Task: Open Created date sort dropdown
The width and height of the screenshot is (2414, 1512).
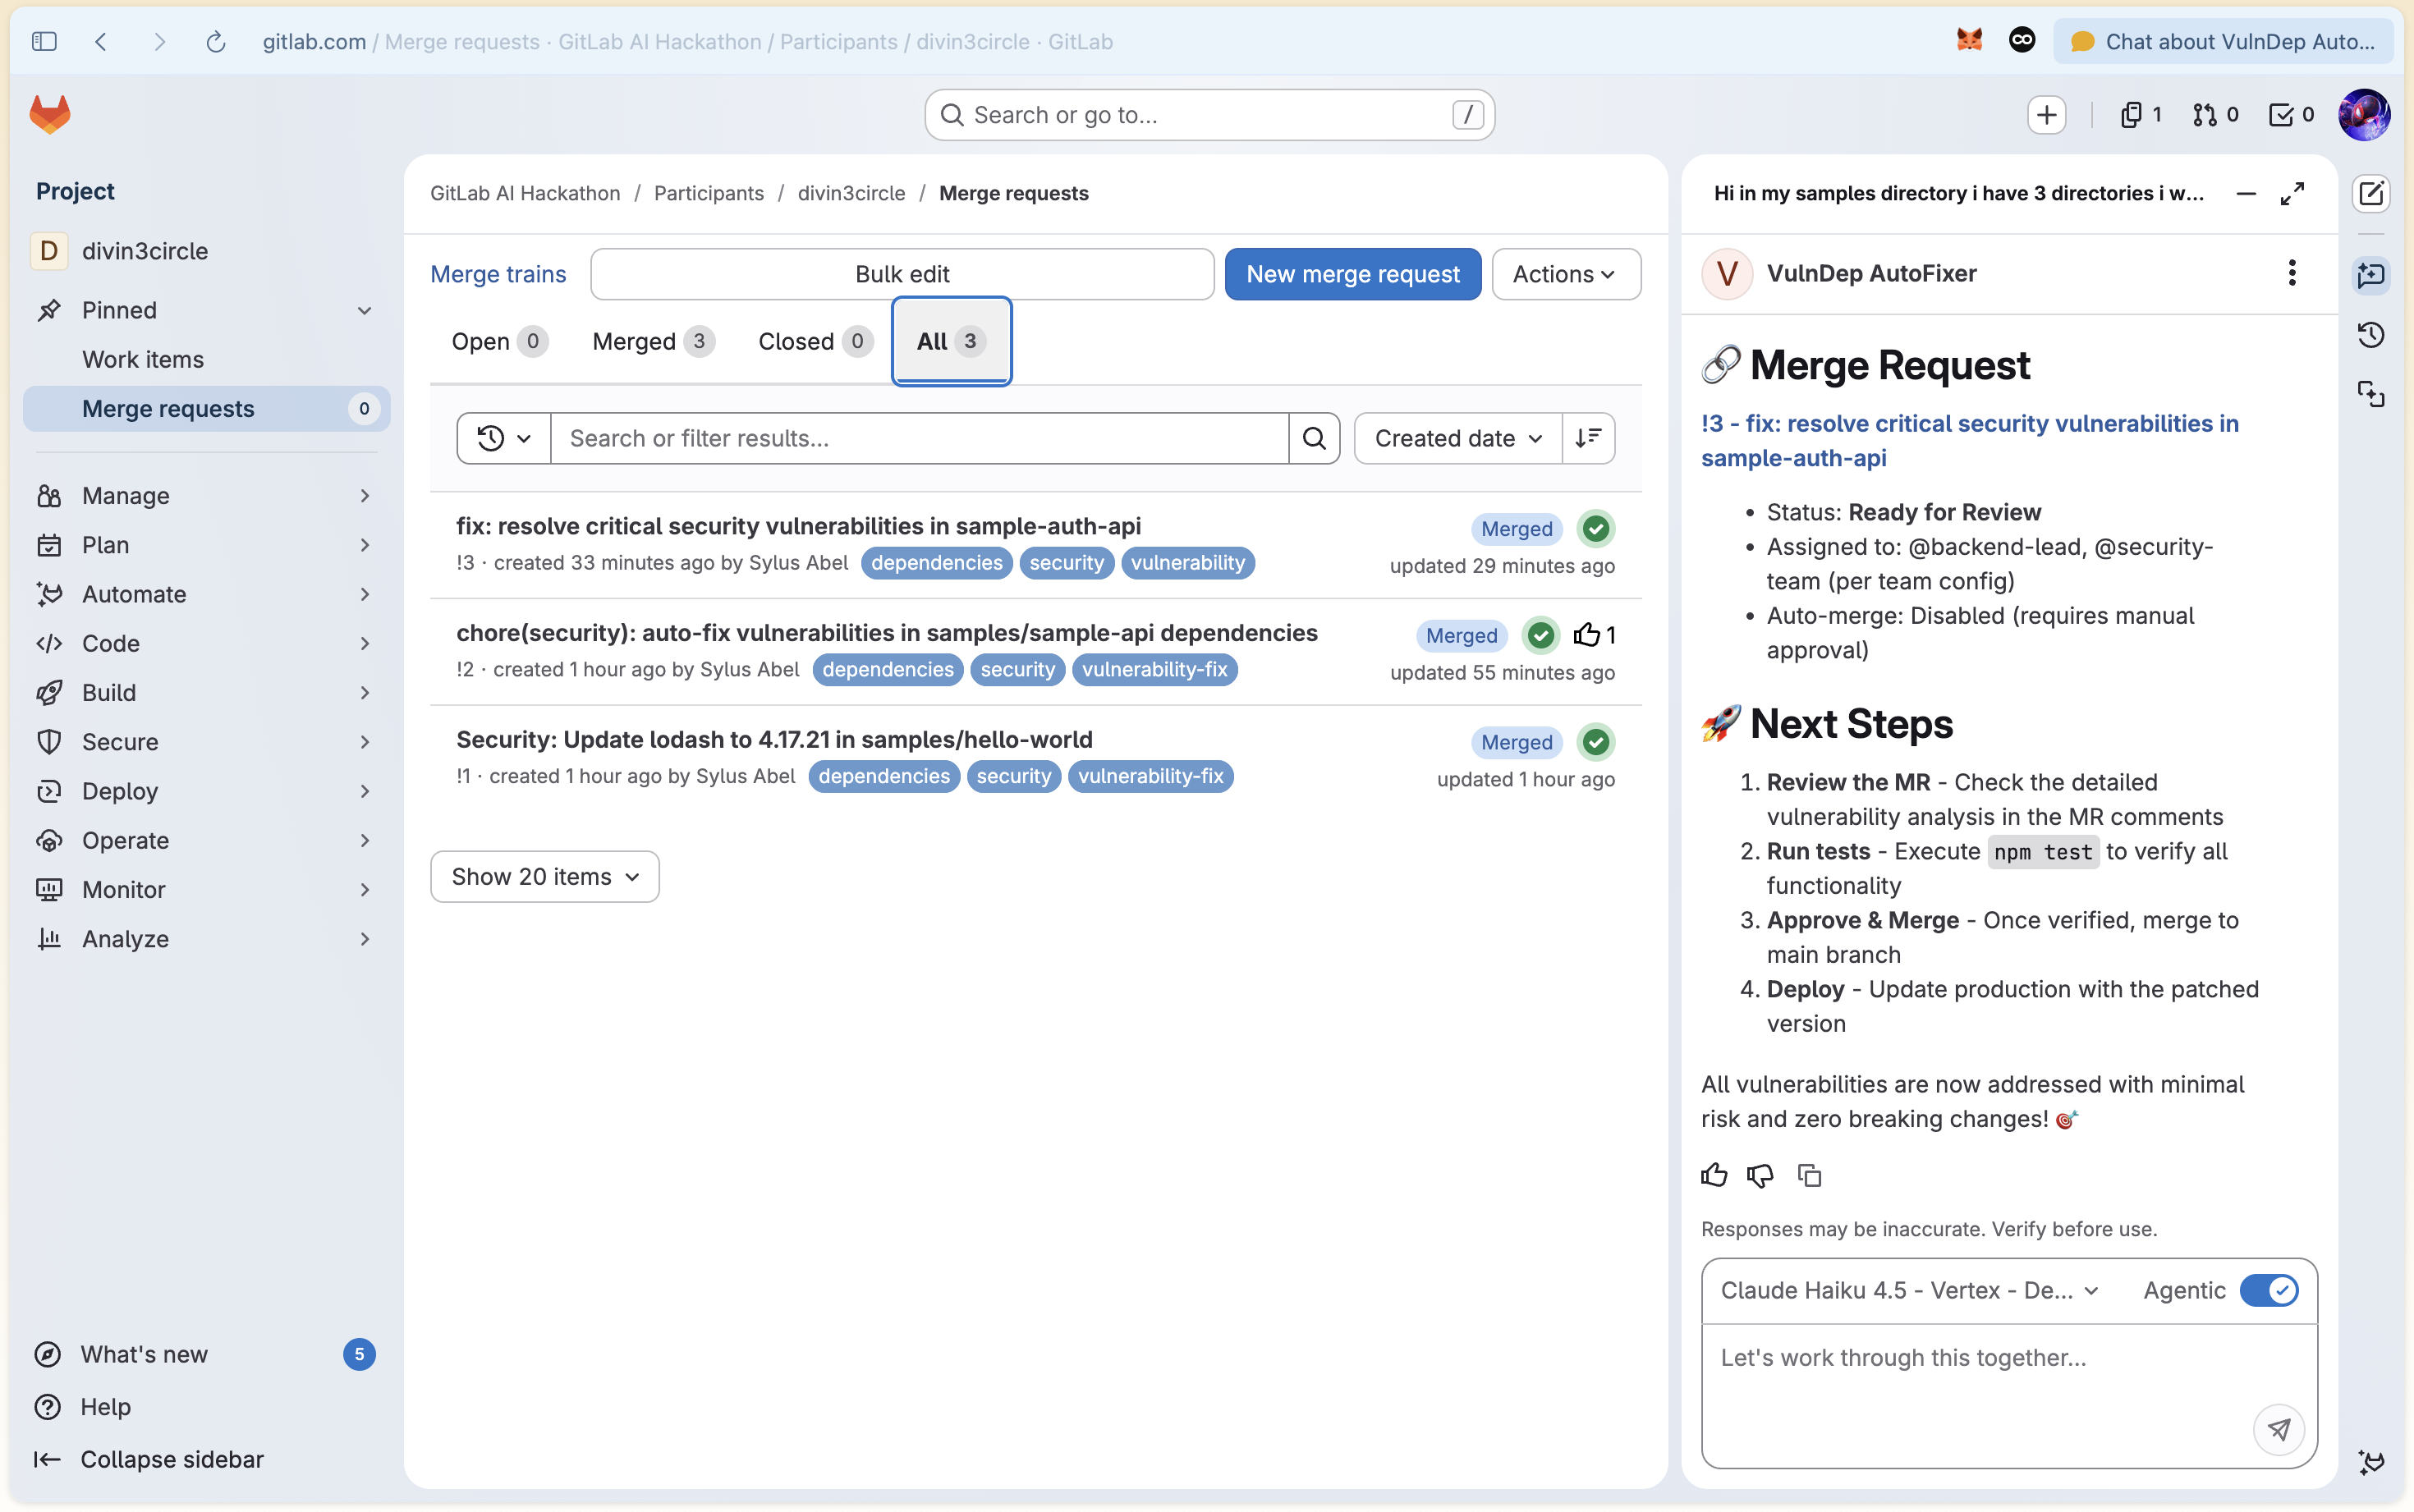Action: [x=1457, y=438]
